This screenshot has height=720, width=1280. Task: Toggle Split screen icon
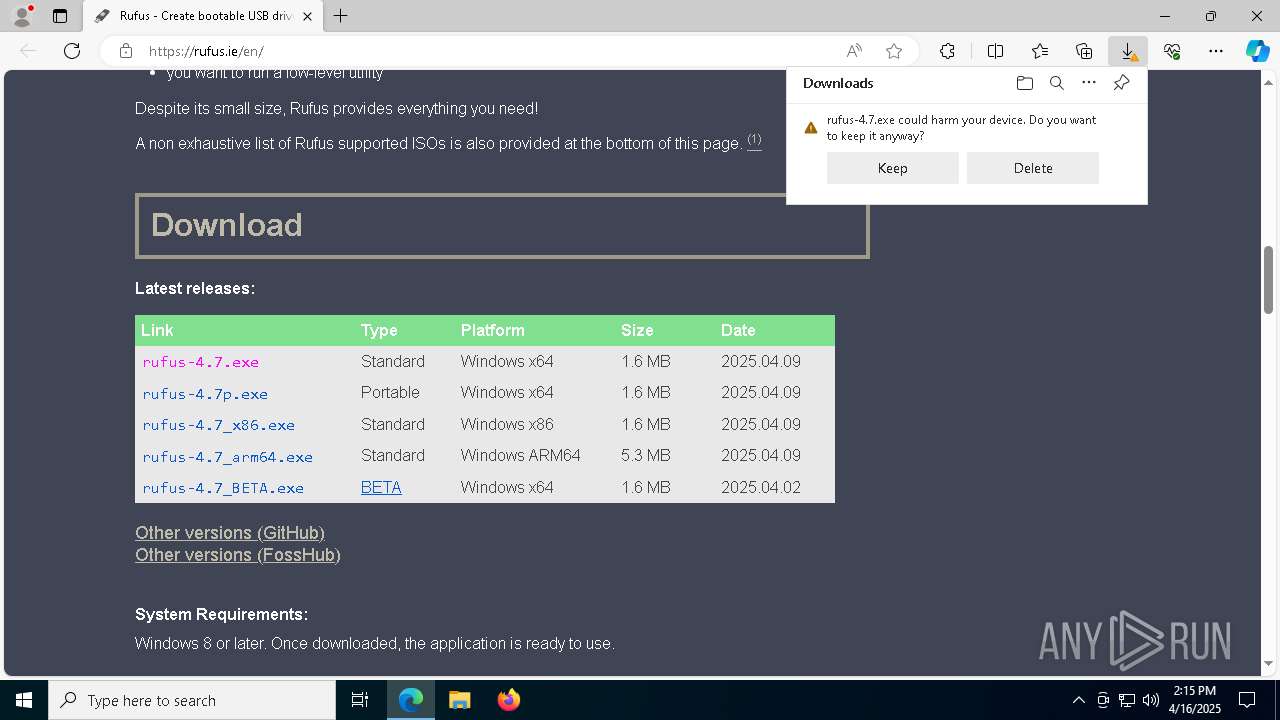pos(995,51)
